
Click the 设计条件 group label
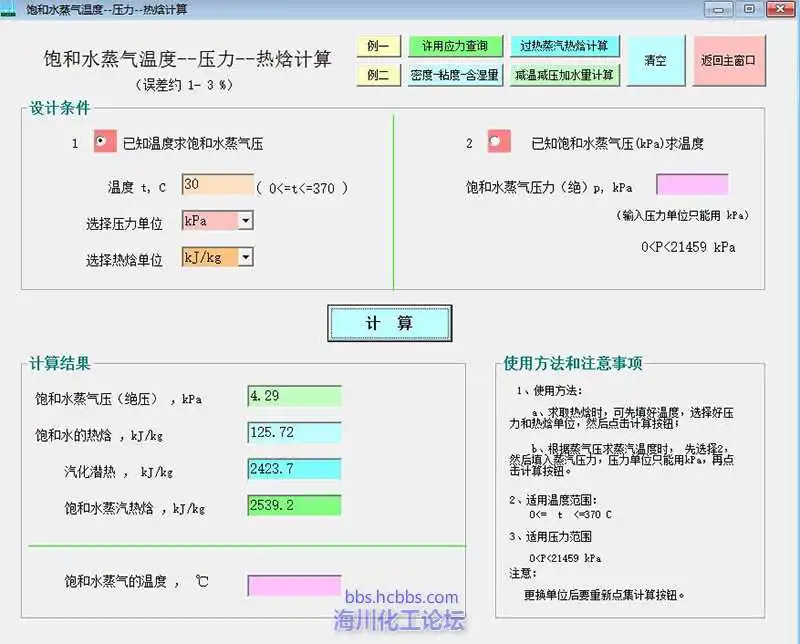coord(60,108)
